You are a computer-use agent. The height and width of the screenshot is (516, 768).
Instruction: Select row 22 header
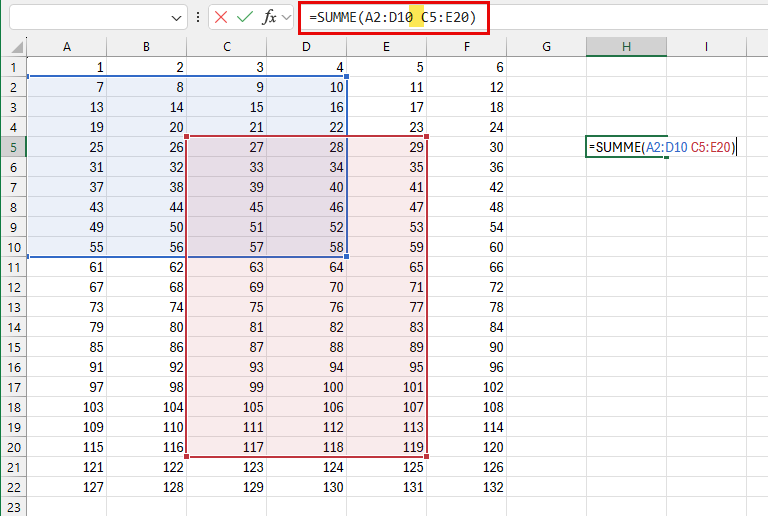(14, 487)
